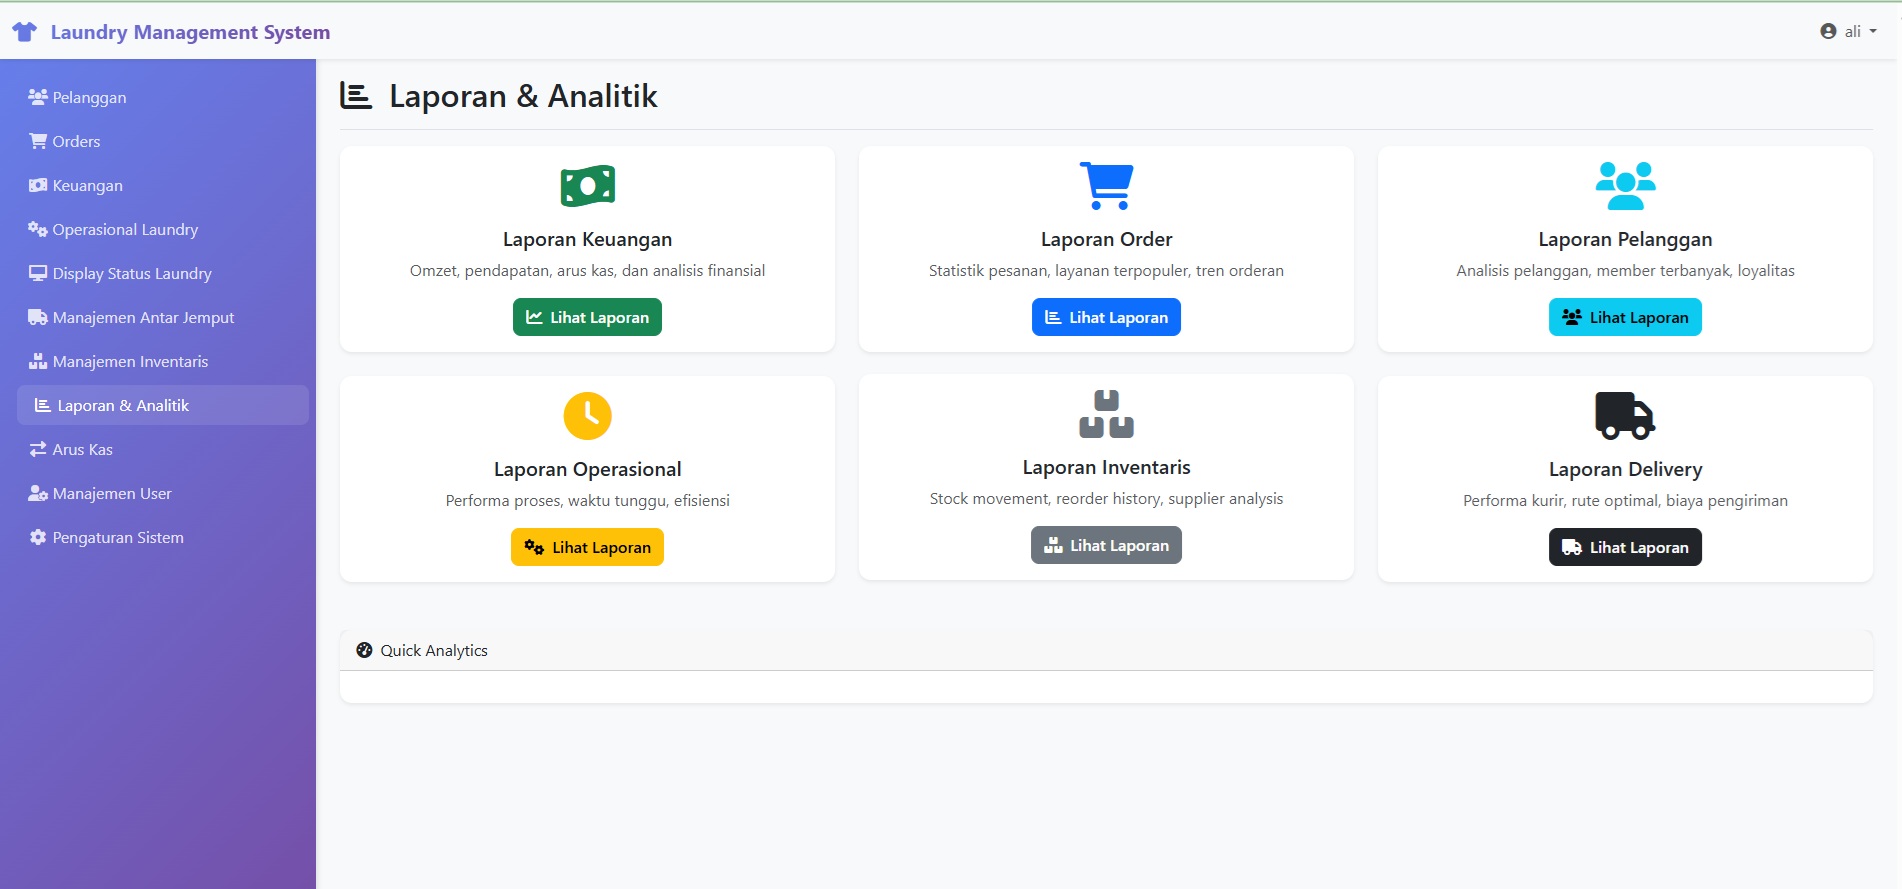Click the black truck icon for Laporan Delivery
The image size is (1902, 889).
pyautogui.click(x=1625, y=416)
